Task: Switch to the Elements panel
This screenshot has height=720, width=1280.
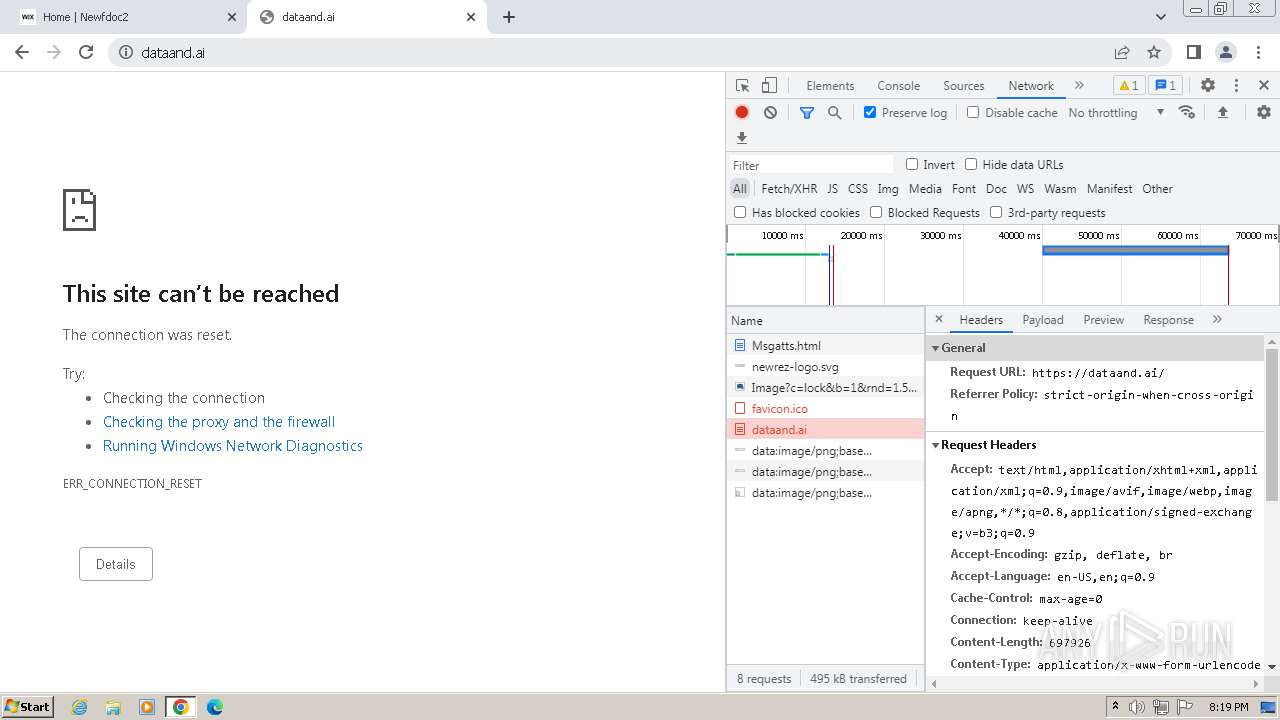Action: coord(830,86)
